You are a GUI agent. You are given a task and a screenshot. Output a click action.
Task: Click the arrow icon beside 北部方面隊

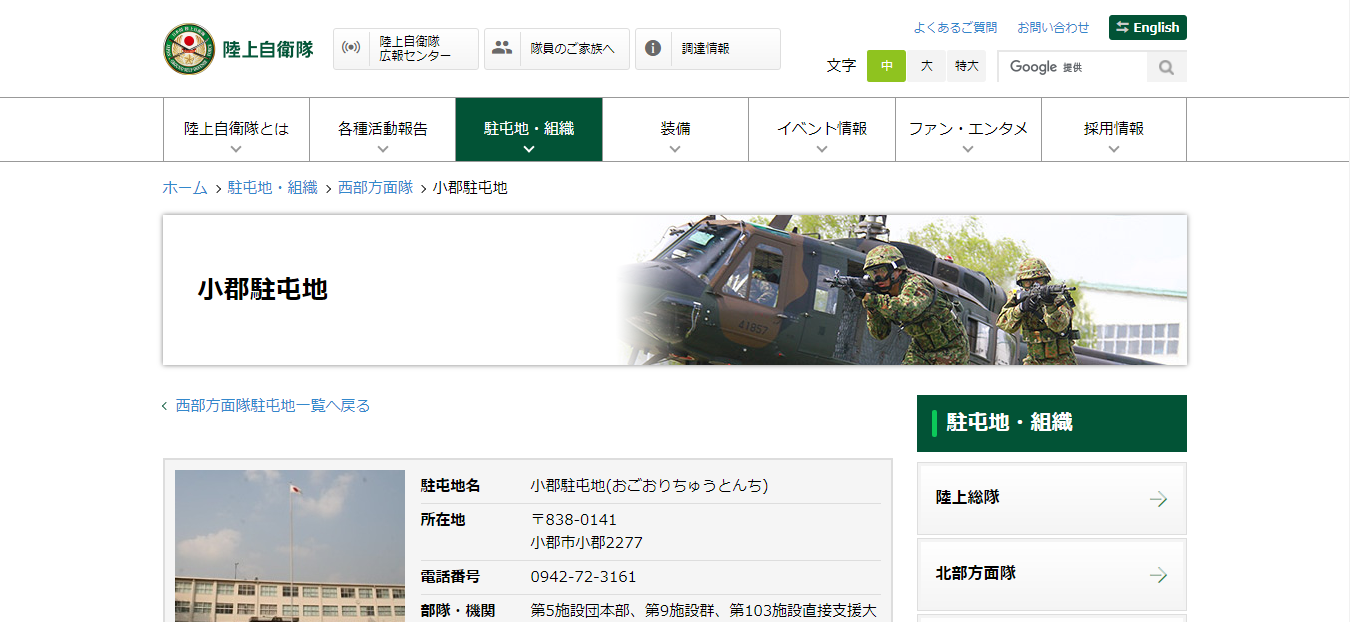click(1158, 575)
